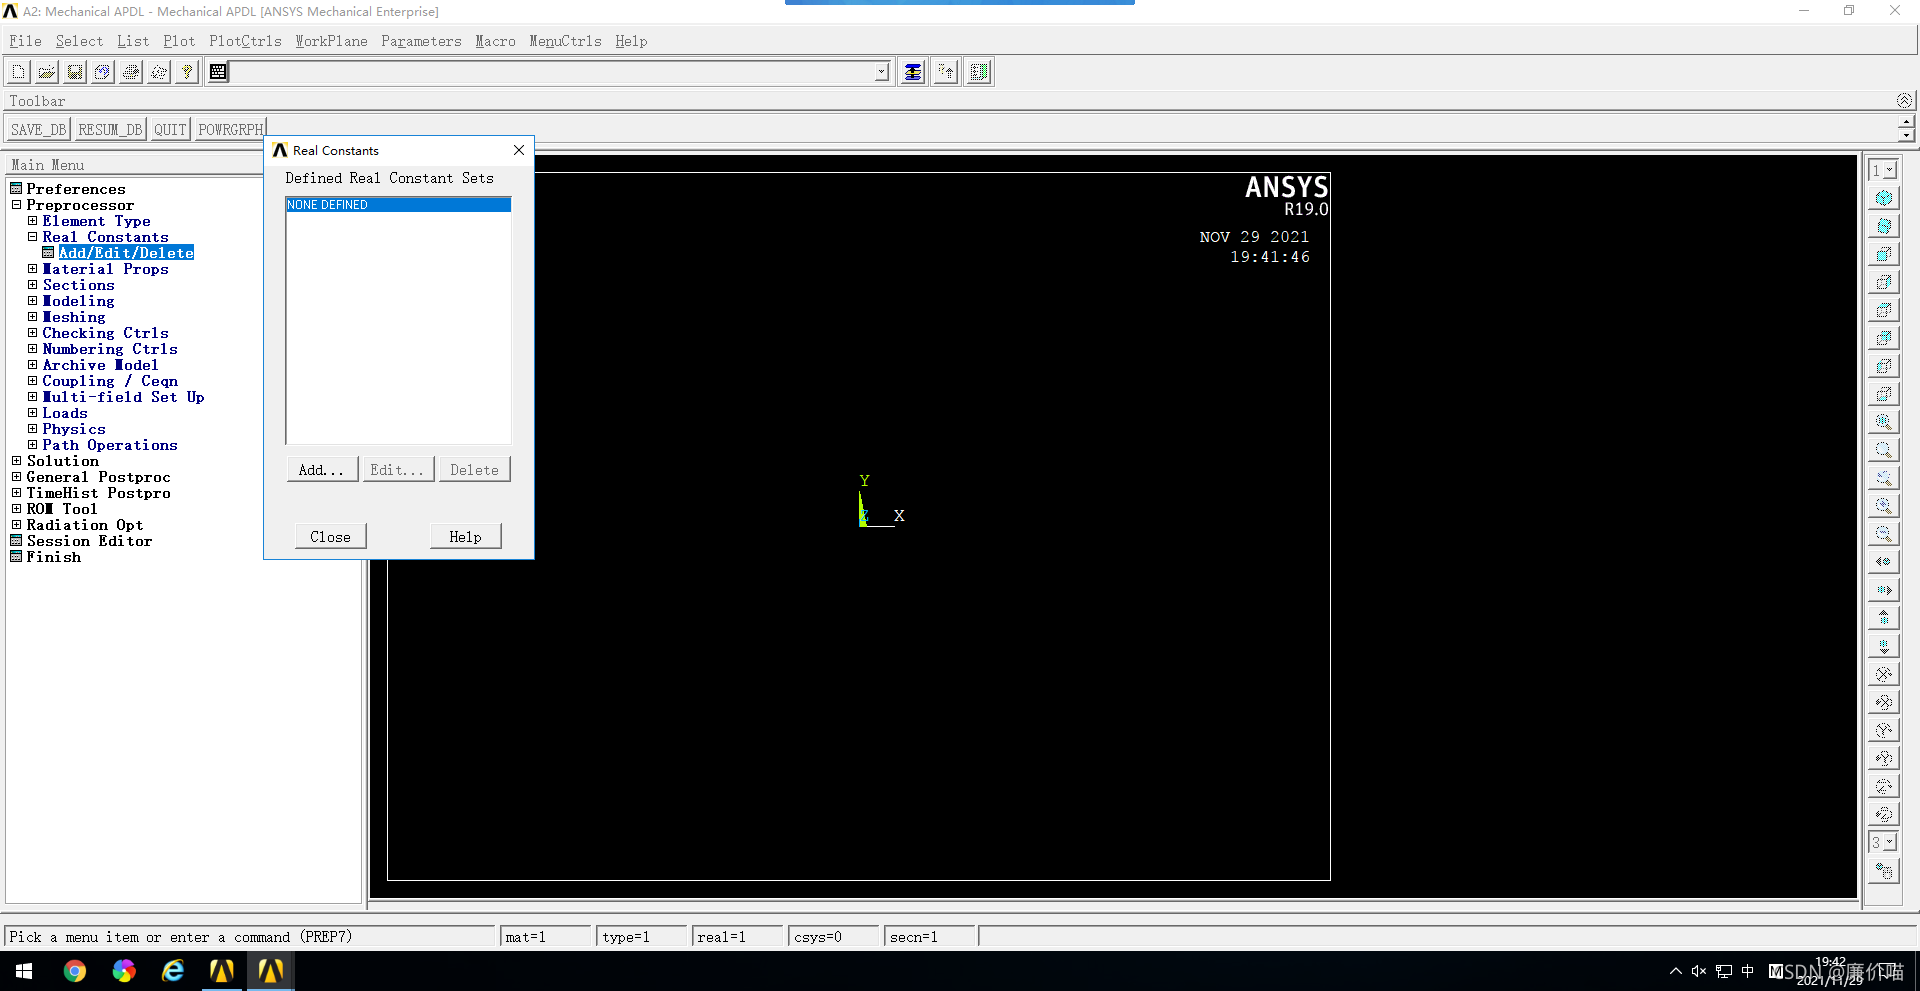
Task: Click the Raise Hidden icon
Action: 913,72
